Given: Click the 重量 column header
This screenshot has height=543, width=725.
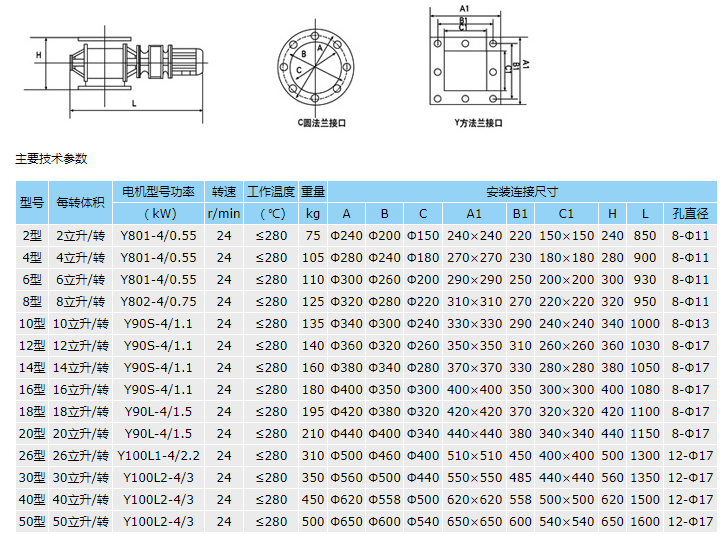Looking at the screenshot, I should (x=313, y=191).
